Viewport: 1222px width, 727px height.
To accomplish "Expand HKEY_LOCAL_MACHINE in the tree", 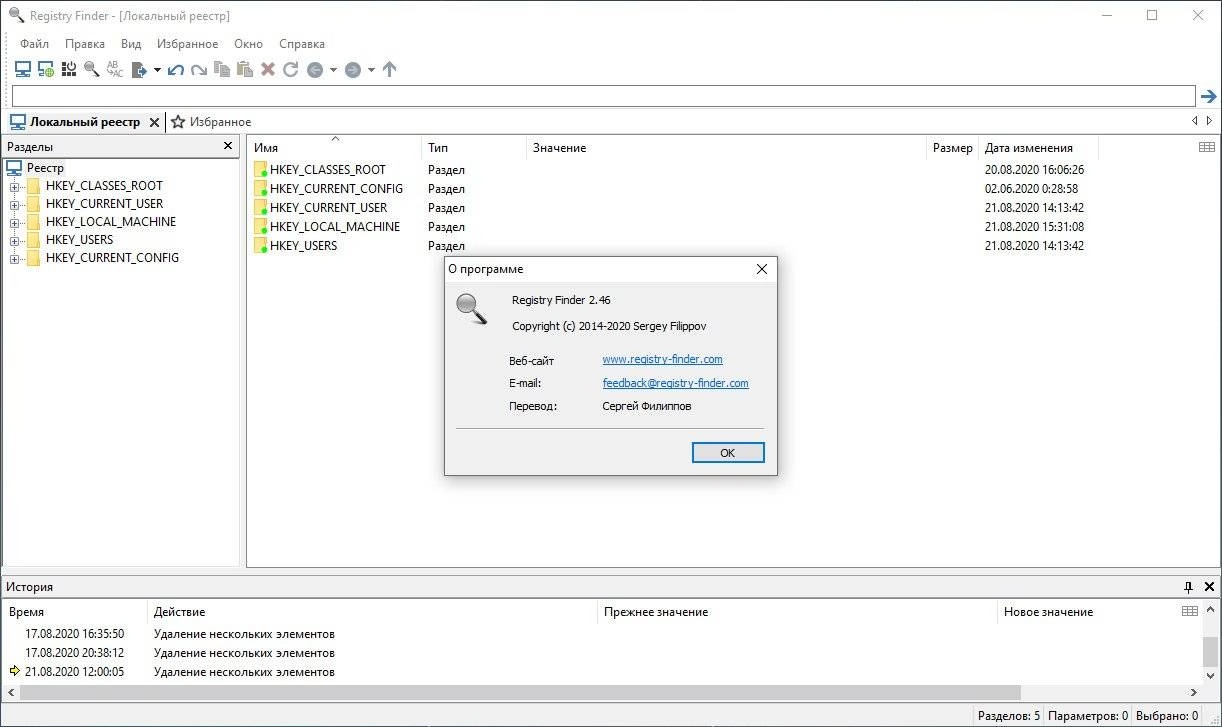I will click(15, 222).
